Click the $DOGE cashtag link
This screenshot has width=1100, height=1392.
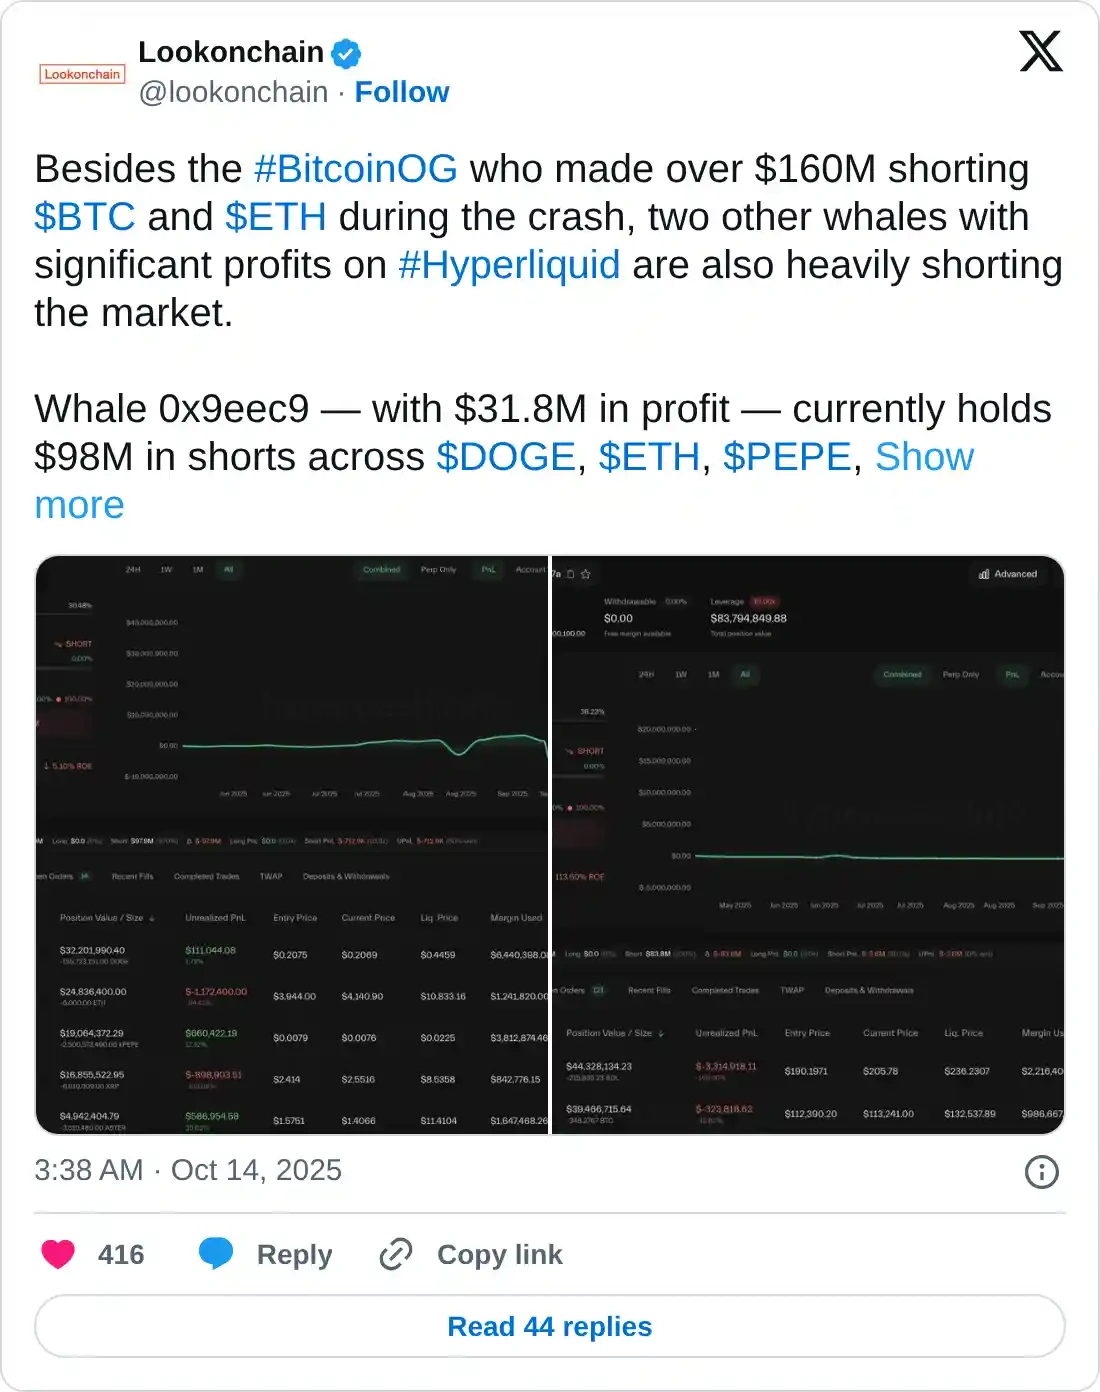click(x=506, y=457)
